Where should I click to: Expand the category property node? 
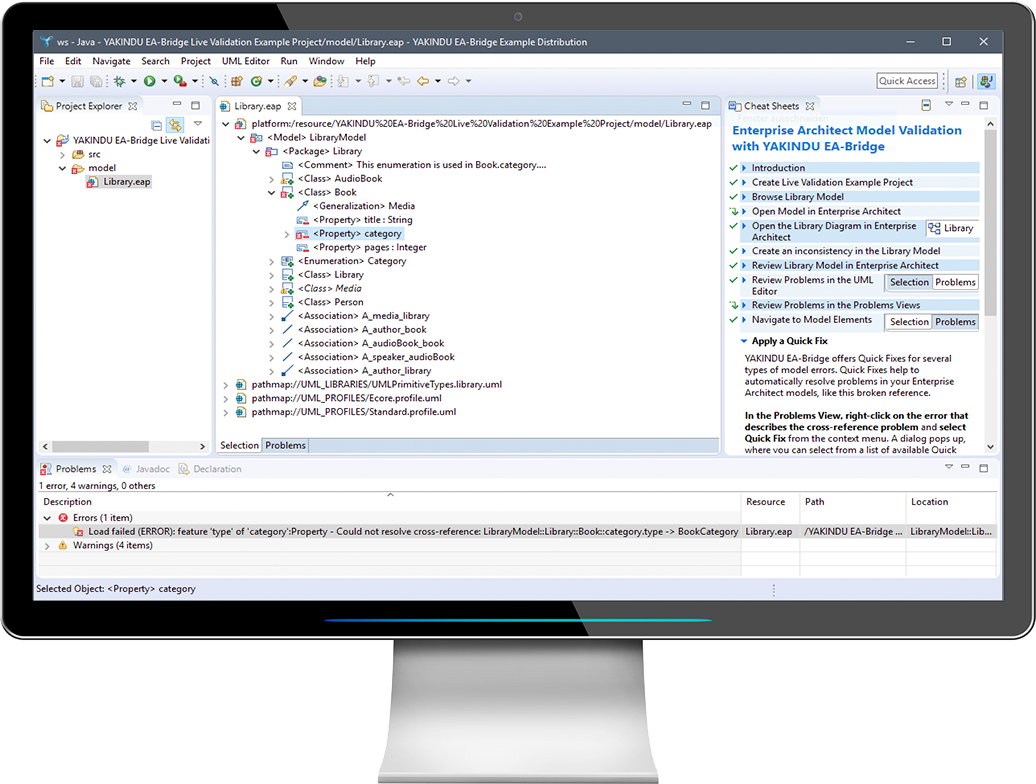(x=287, y=234)
